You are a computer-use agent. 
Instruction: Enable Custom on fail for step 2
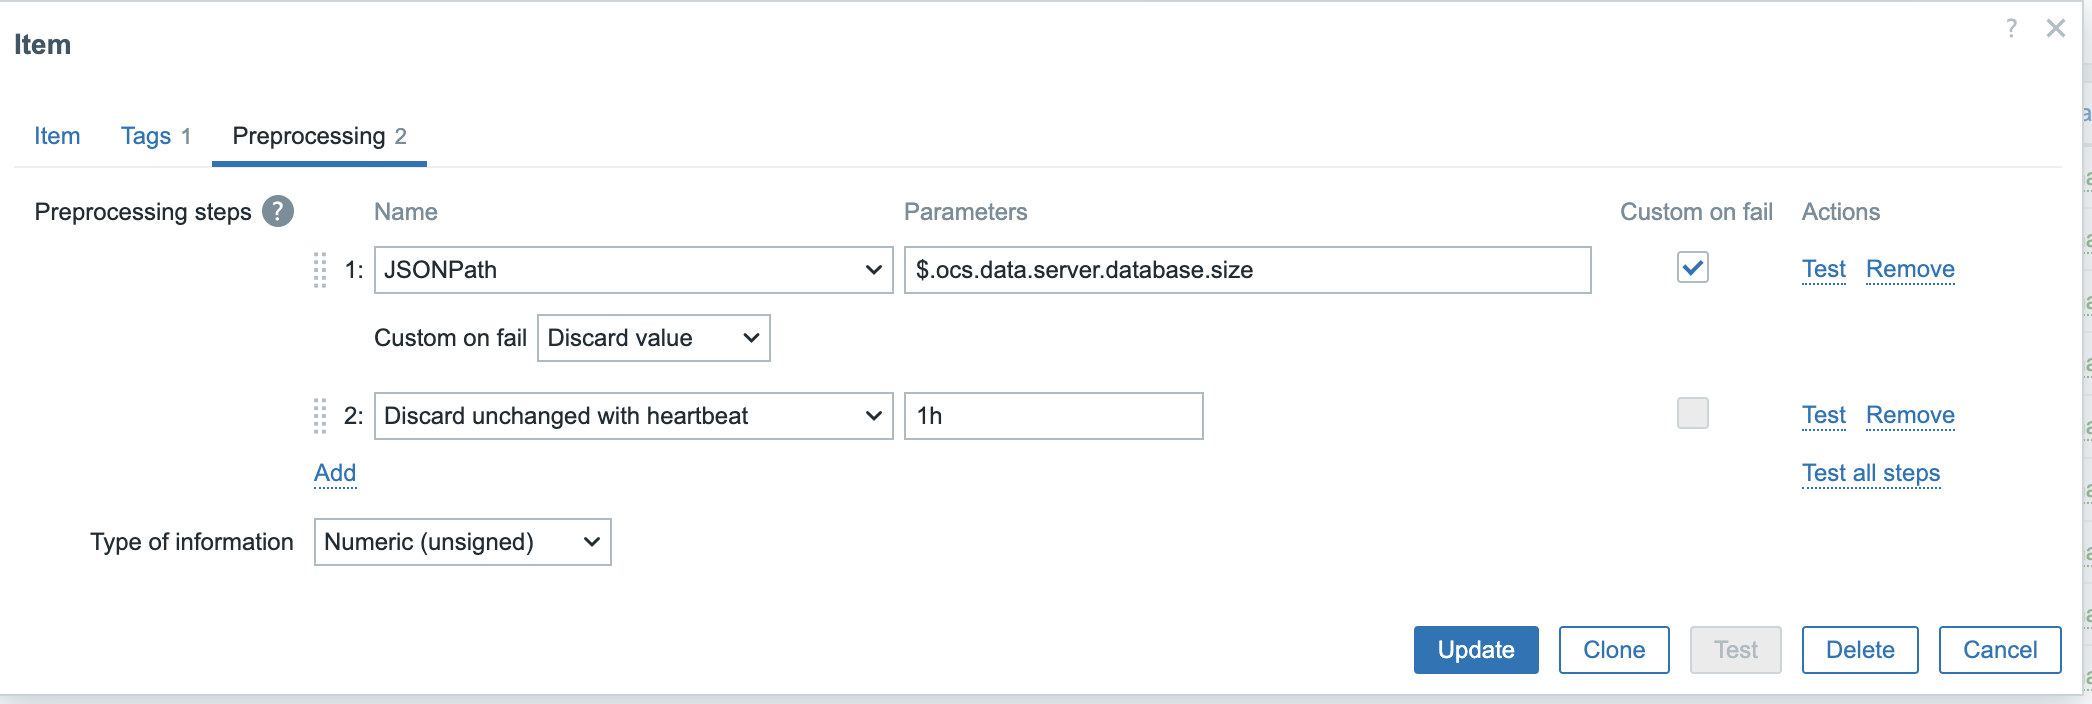tap(1692, 413)
